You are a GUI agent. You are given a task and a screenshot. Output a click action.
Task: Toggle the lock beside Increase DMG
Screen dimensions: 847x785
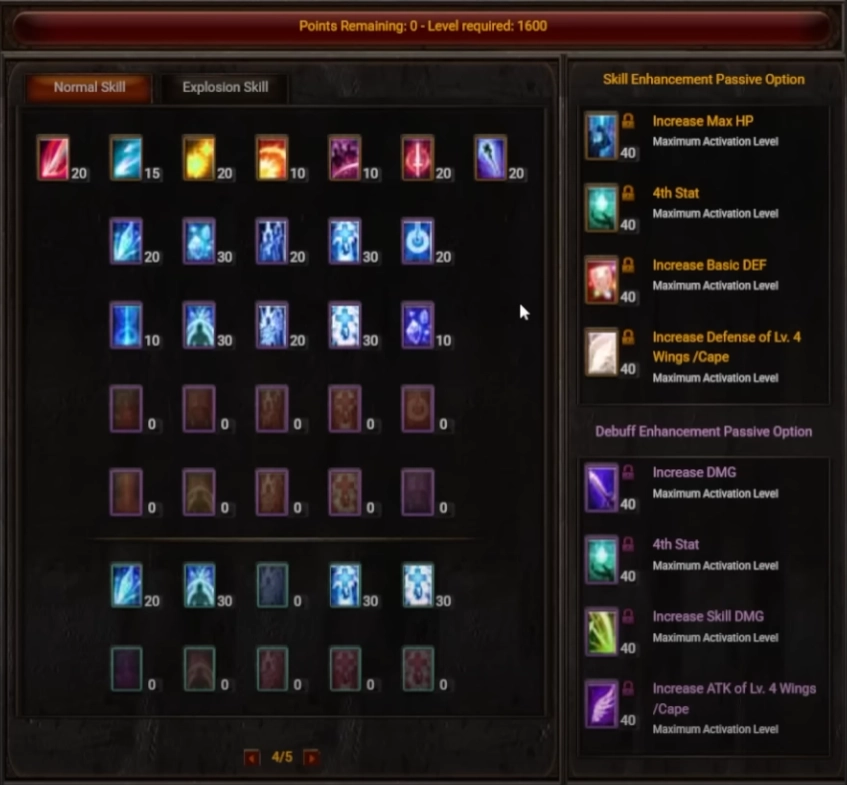(628, 472)
